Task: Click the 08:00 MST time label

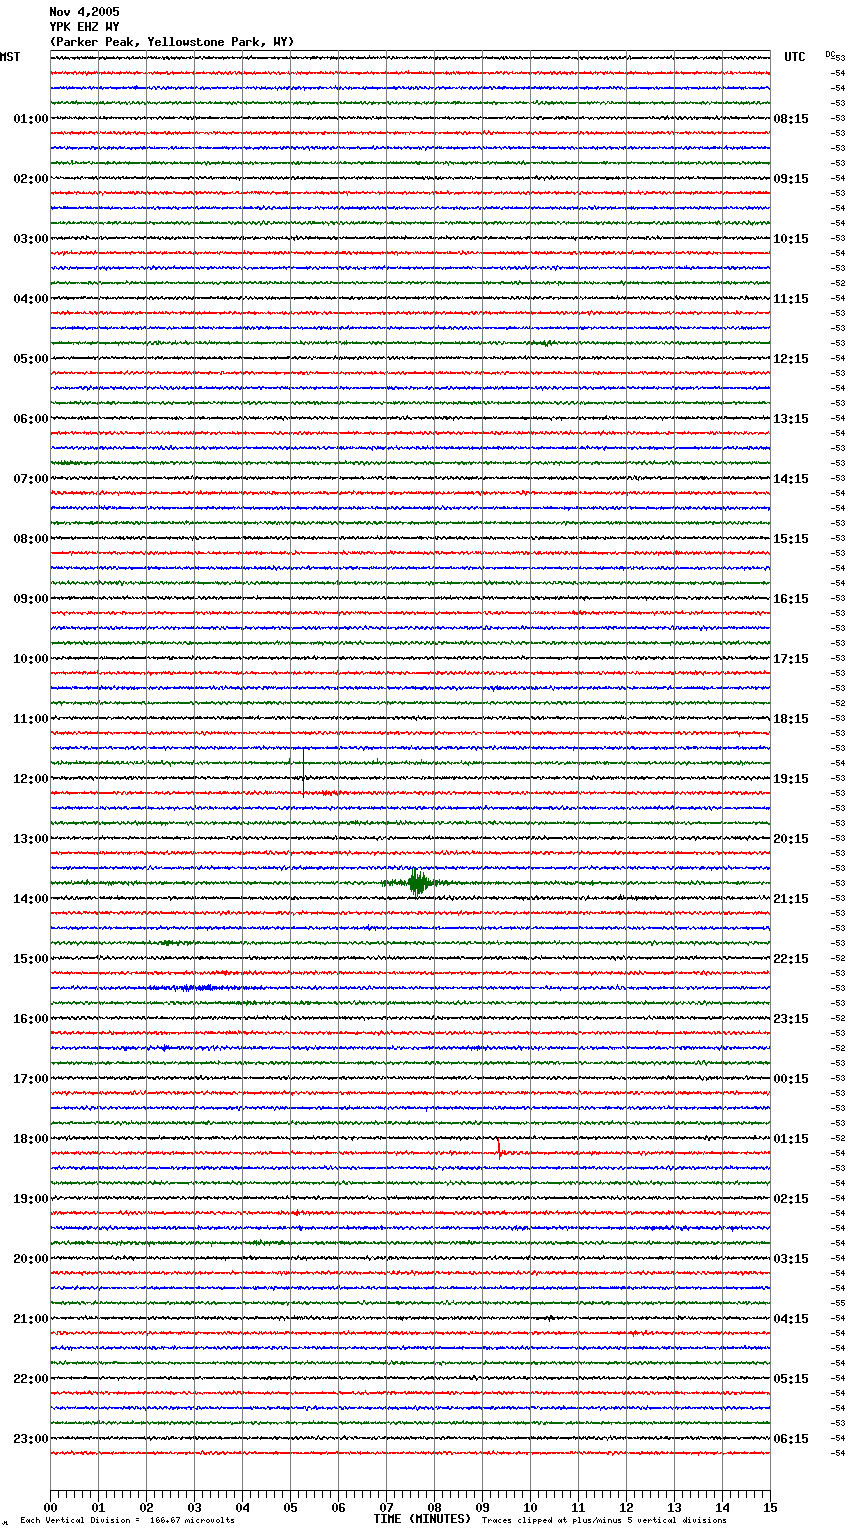Action: coord(31,539)
